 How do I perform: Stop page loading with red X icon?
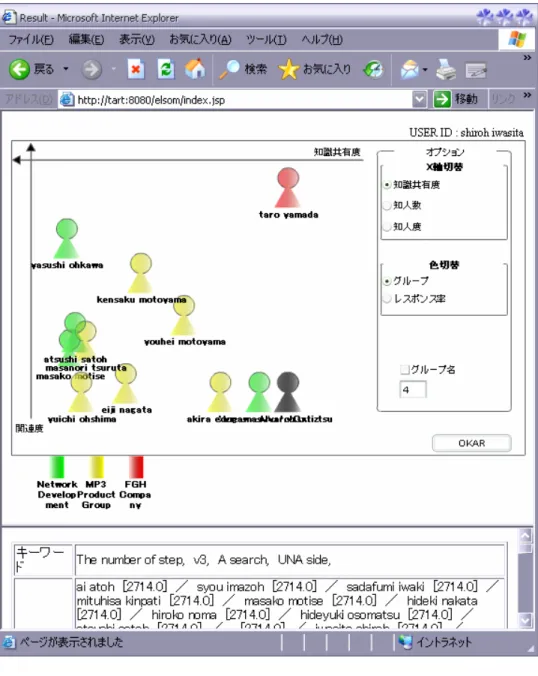tap(136, 69)
